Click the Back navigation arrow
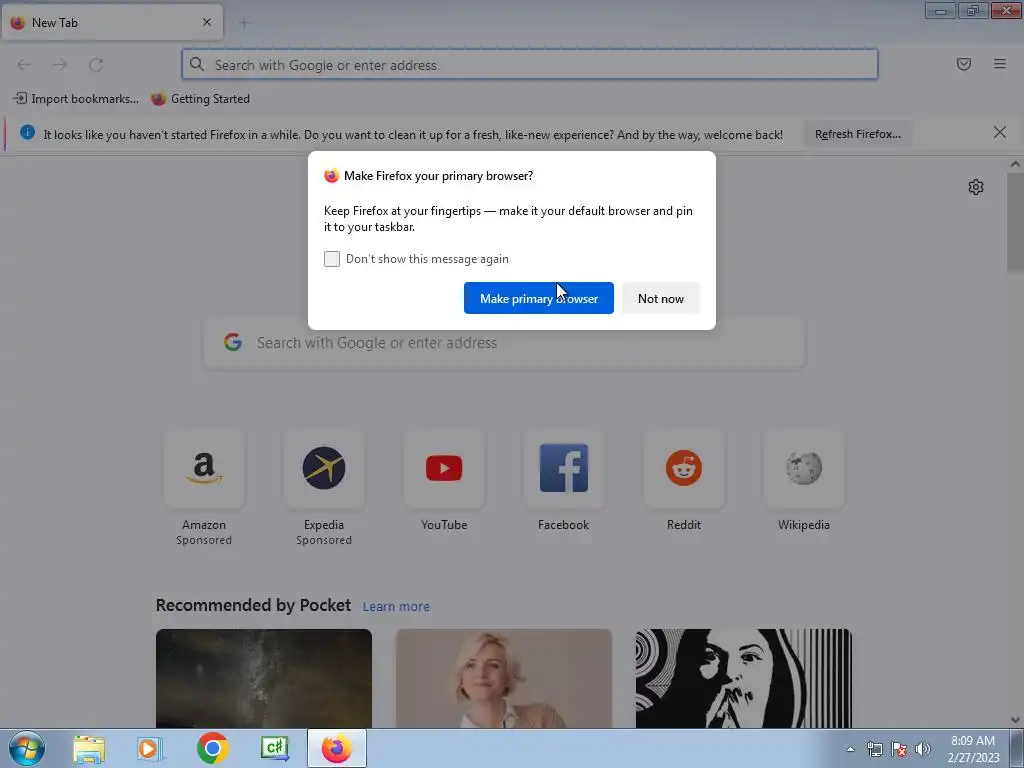Image resolution: width=1024 pixels, height=768 pixels. (x=24, y=65)
